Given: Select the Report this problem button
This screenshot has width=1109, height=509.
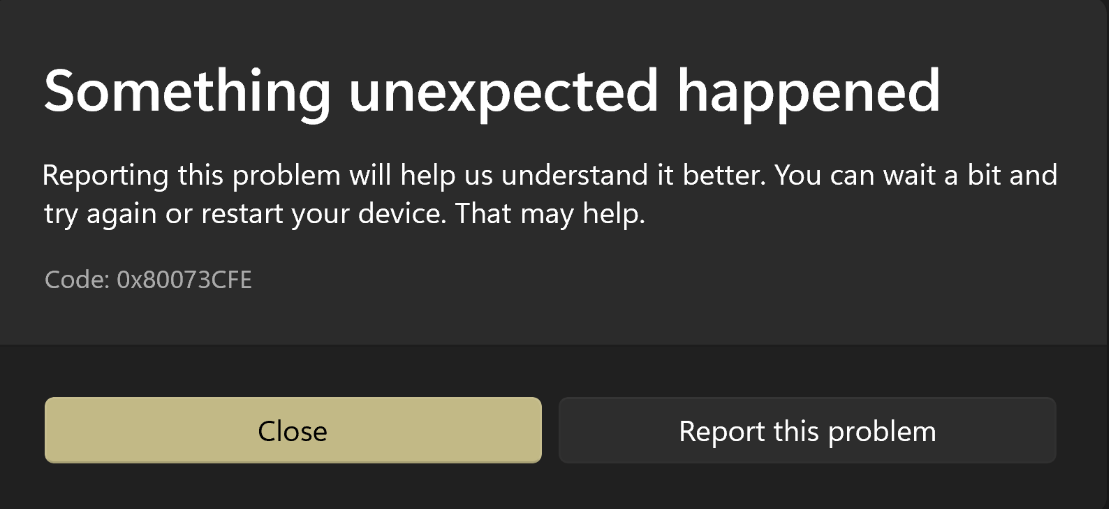Looking at the screenshot, I should [807, 430].
